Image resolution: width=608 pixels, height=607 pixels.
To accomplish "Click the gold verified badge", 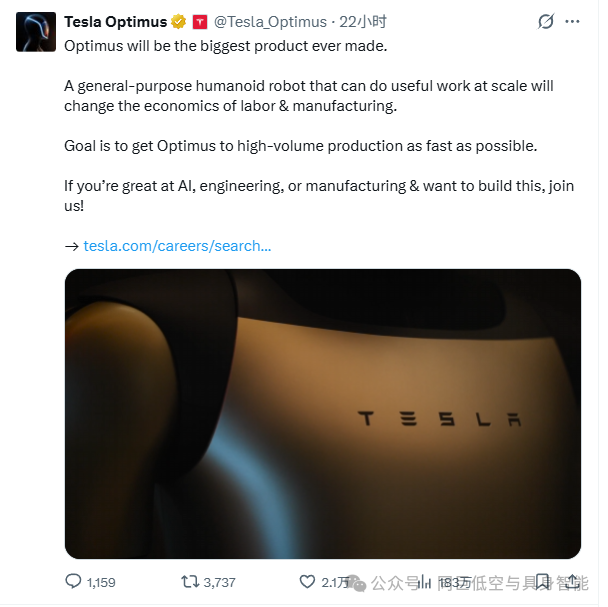I will tap(178, 22).
